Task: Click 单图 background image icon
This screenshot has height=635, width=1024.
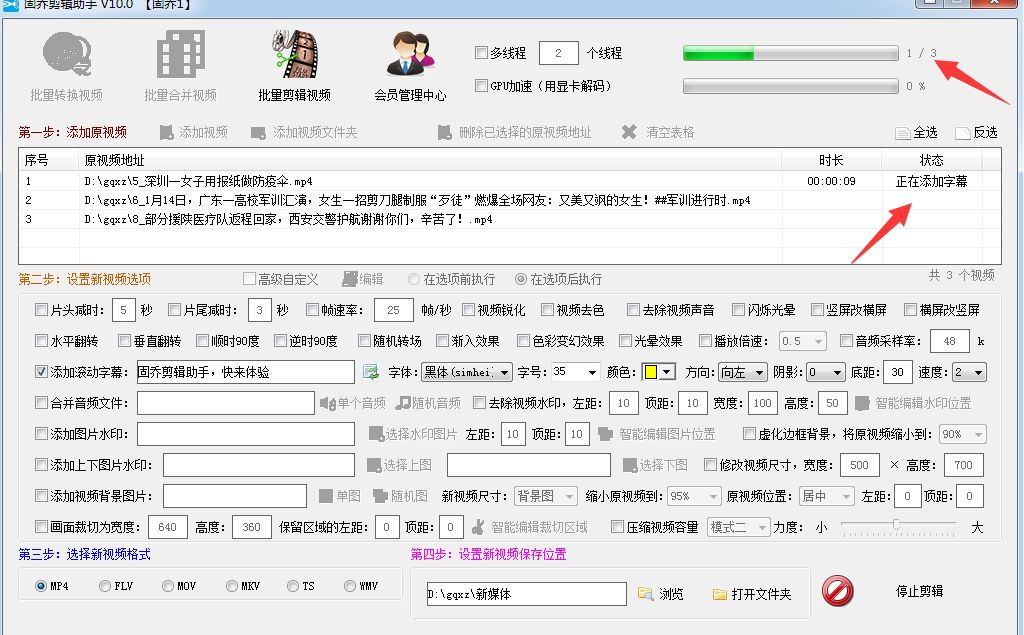Action: pyautogui.click(x=326, y=497)
